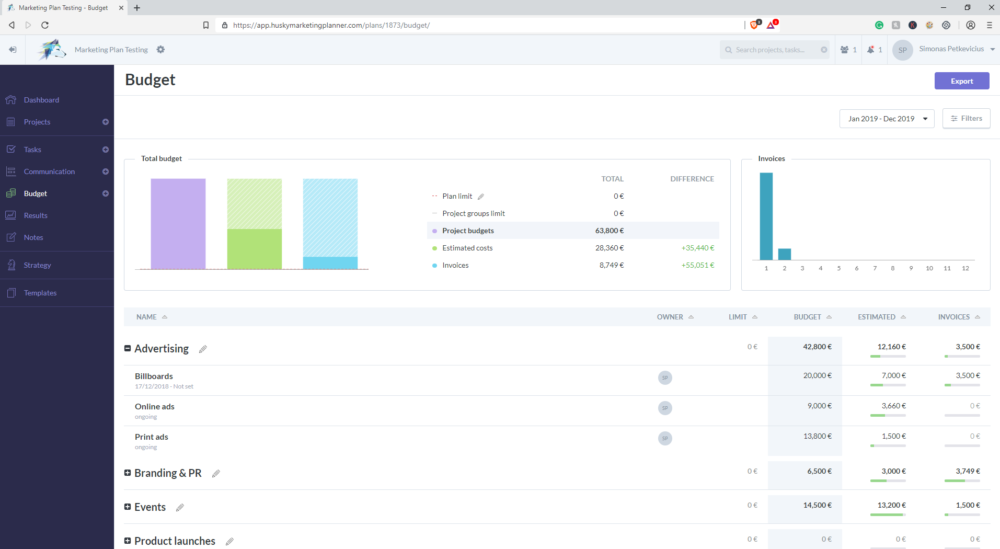Open Templates in sidebar
Image resolution: width=1000 pixels, height=549 pixels.
tap(40, 293)
